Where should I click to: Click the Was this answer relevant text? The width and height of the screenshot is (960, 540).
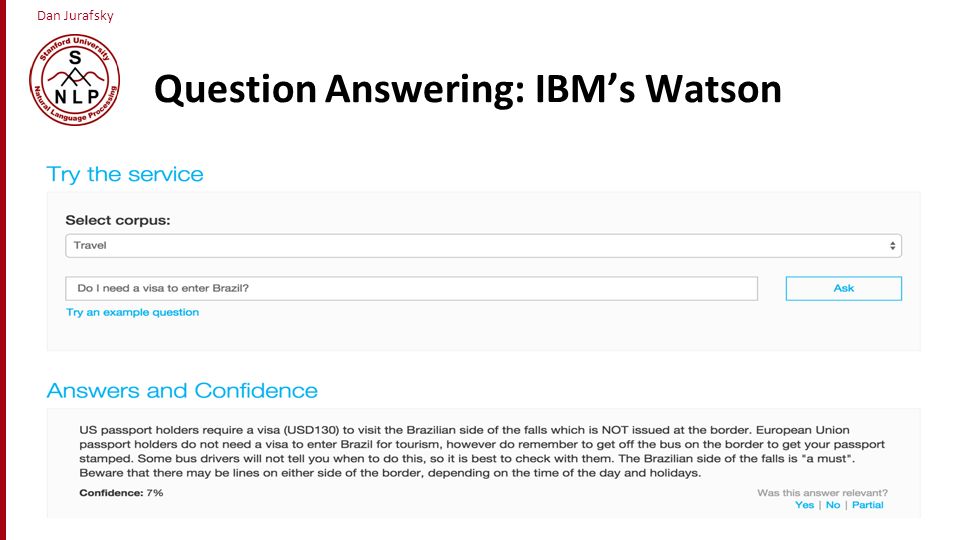pyautogui.click(x=822, y=493)
